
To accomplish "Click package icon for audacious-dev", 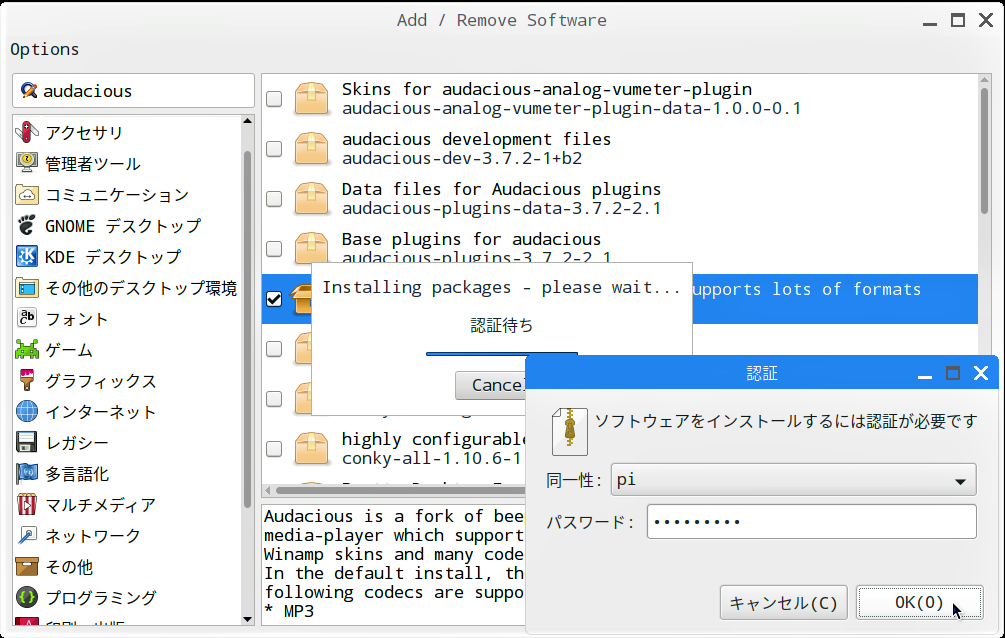I will (311, 148).
